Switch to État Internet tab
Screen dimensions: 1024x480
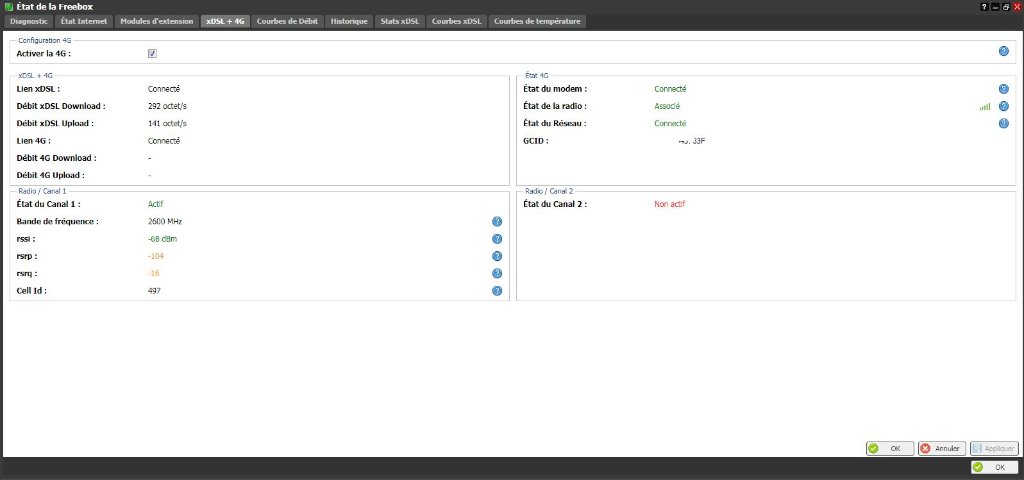click(83, 21)
